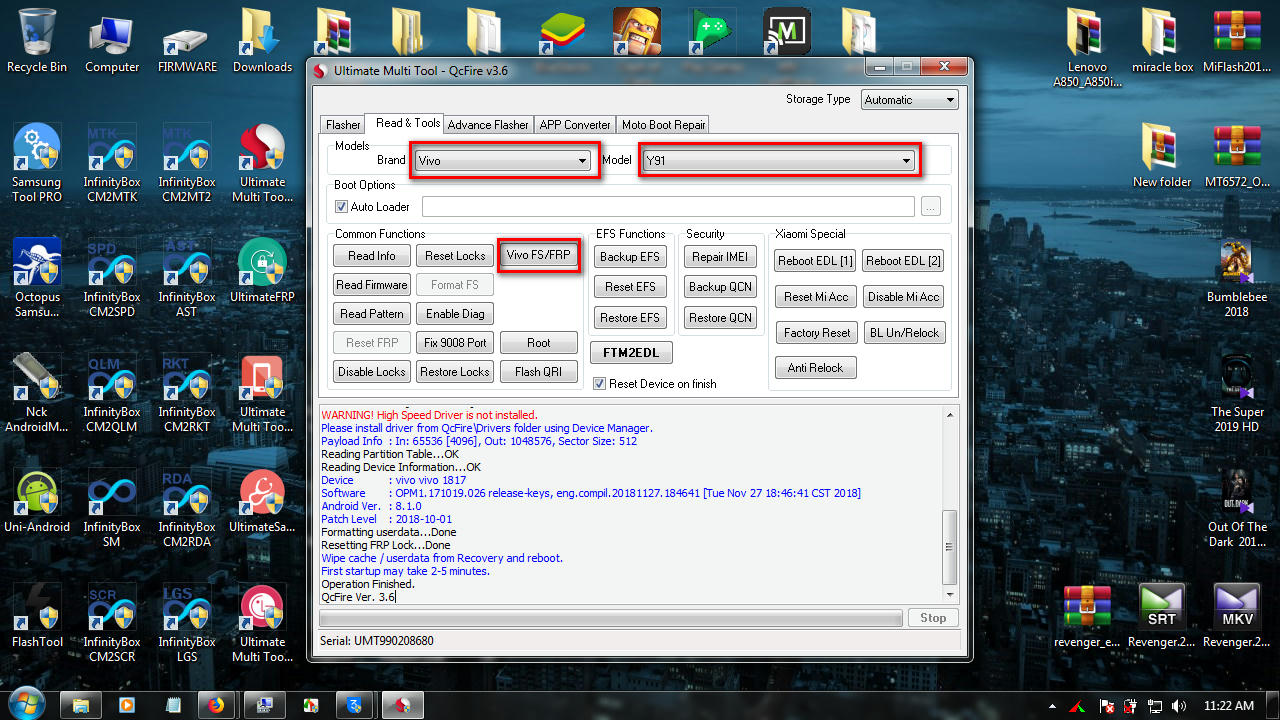Open the MT6572_O... archive icon
1280x720 pixels.
pos(1236,156)
